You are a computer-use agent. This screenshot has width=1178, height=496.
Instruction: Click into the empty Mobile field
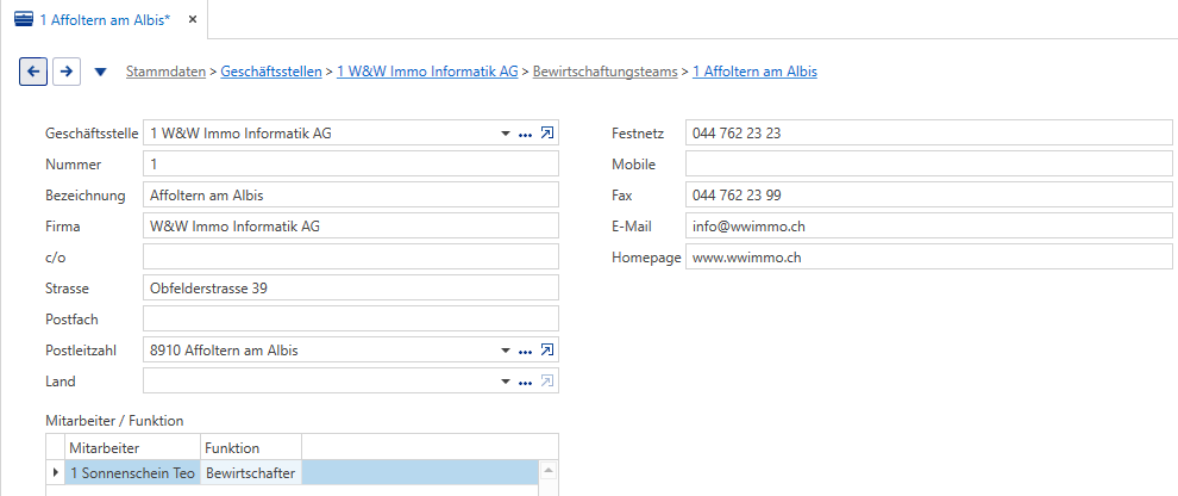point(929,165)
